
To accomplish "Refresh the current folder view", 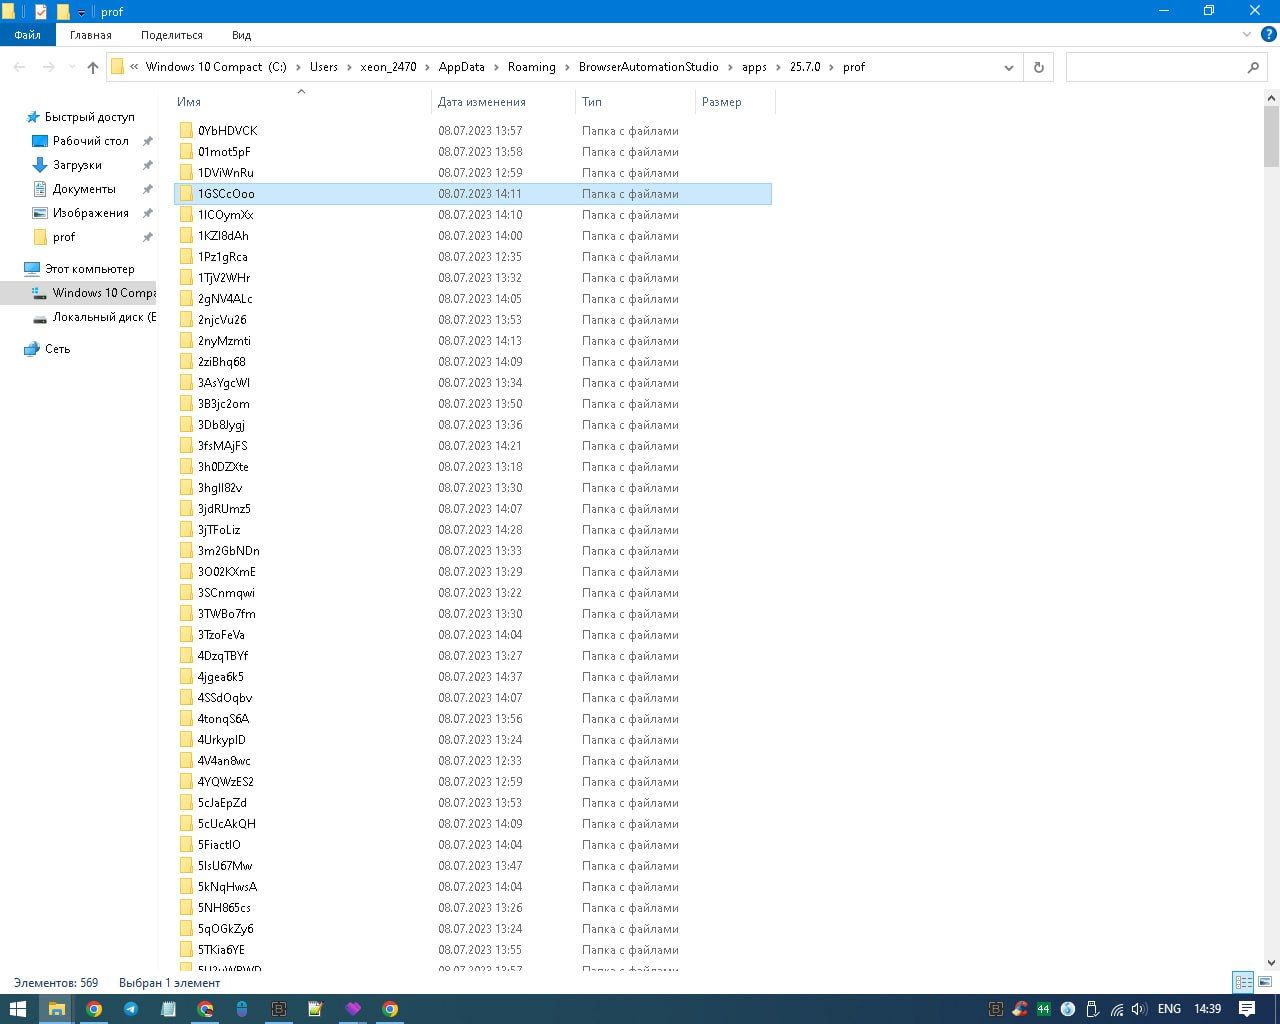I will click(1038, 67).
